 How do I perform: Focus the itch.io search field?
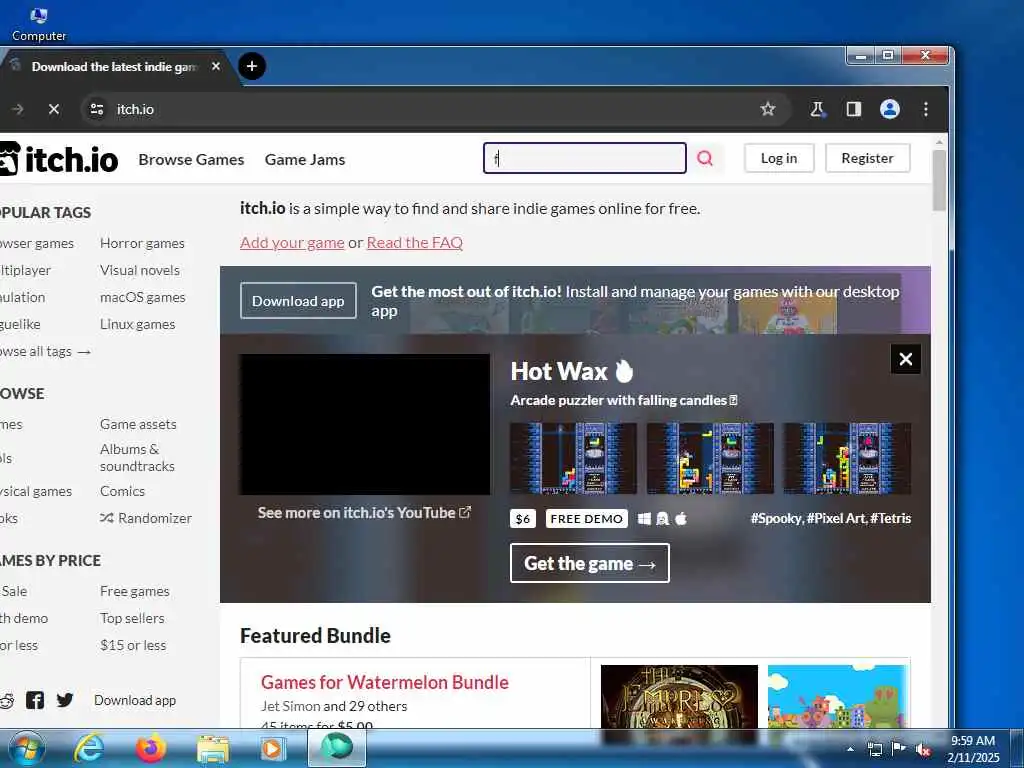coord(584,158)
